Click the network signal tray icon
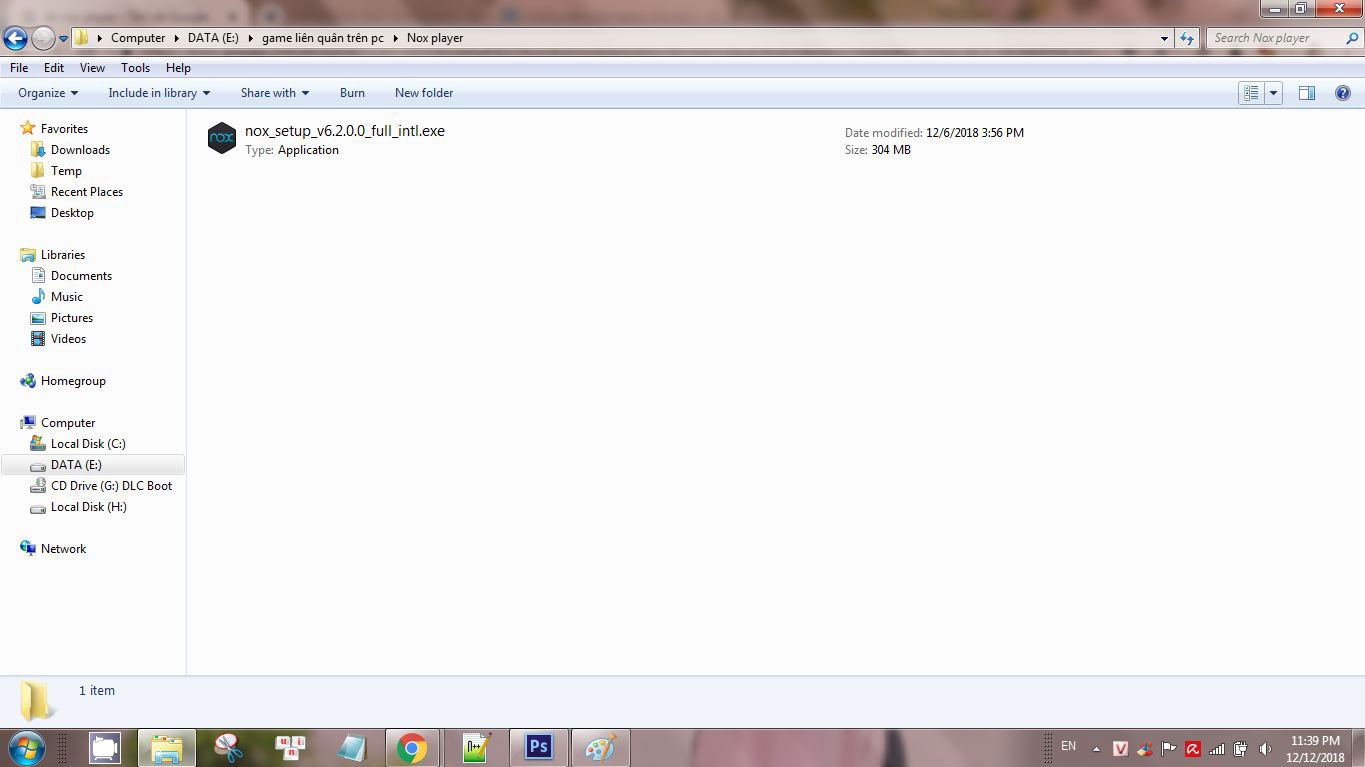 (x=1217, y=748)
